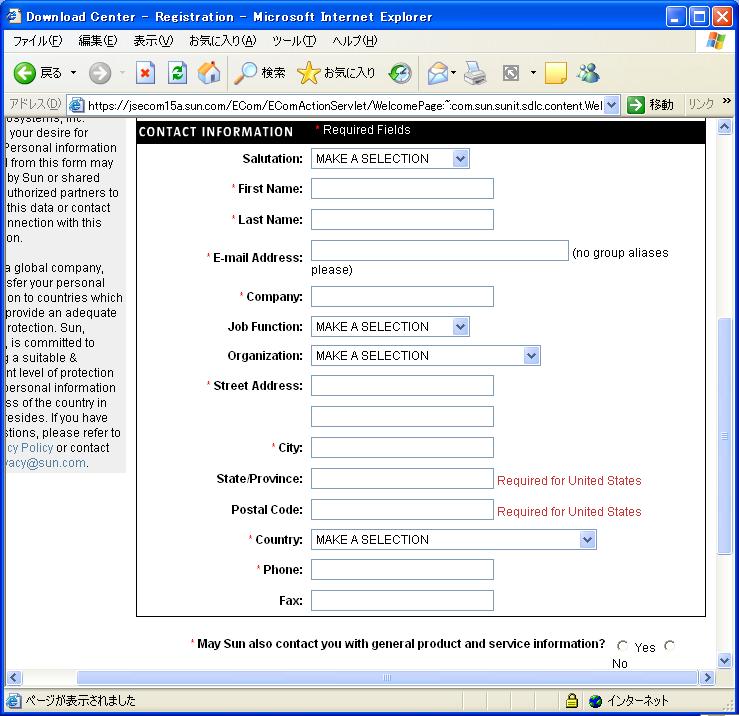Click the Phone input field
The width and height of the screenshot is (739, 716).
pyautogui.click(x=402, y=569)
